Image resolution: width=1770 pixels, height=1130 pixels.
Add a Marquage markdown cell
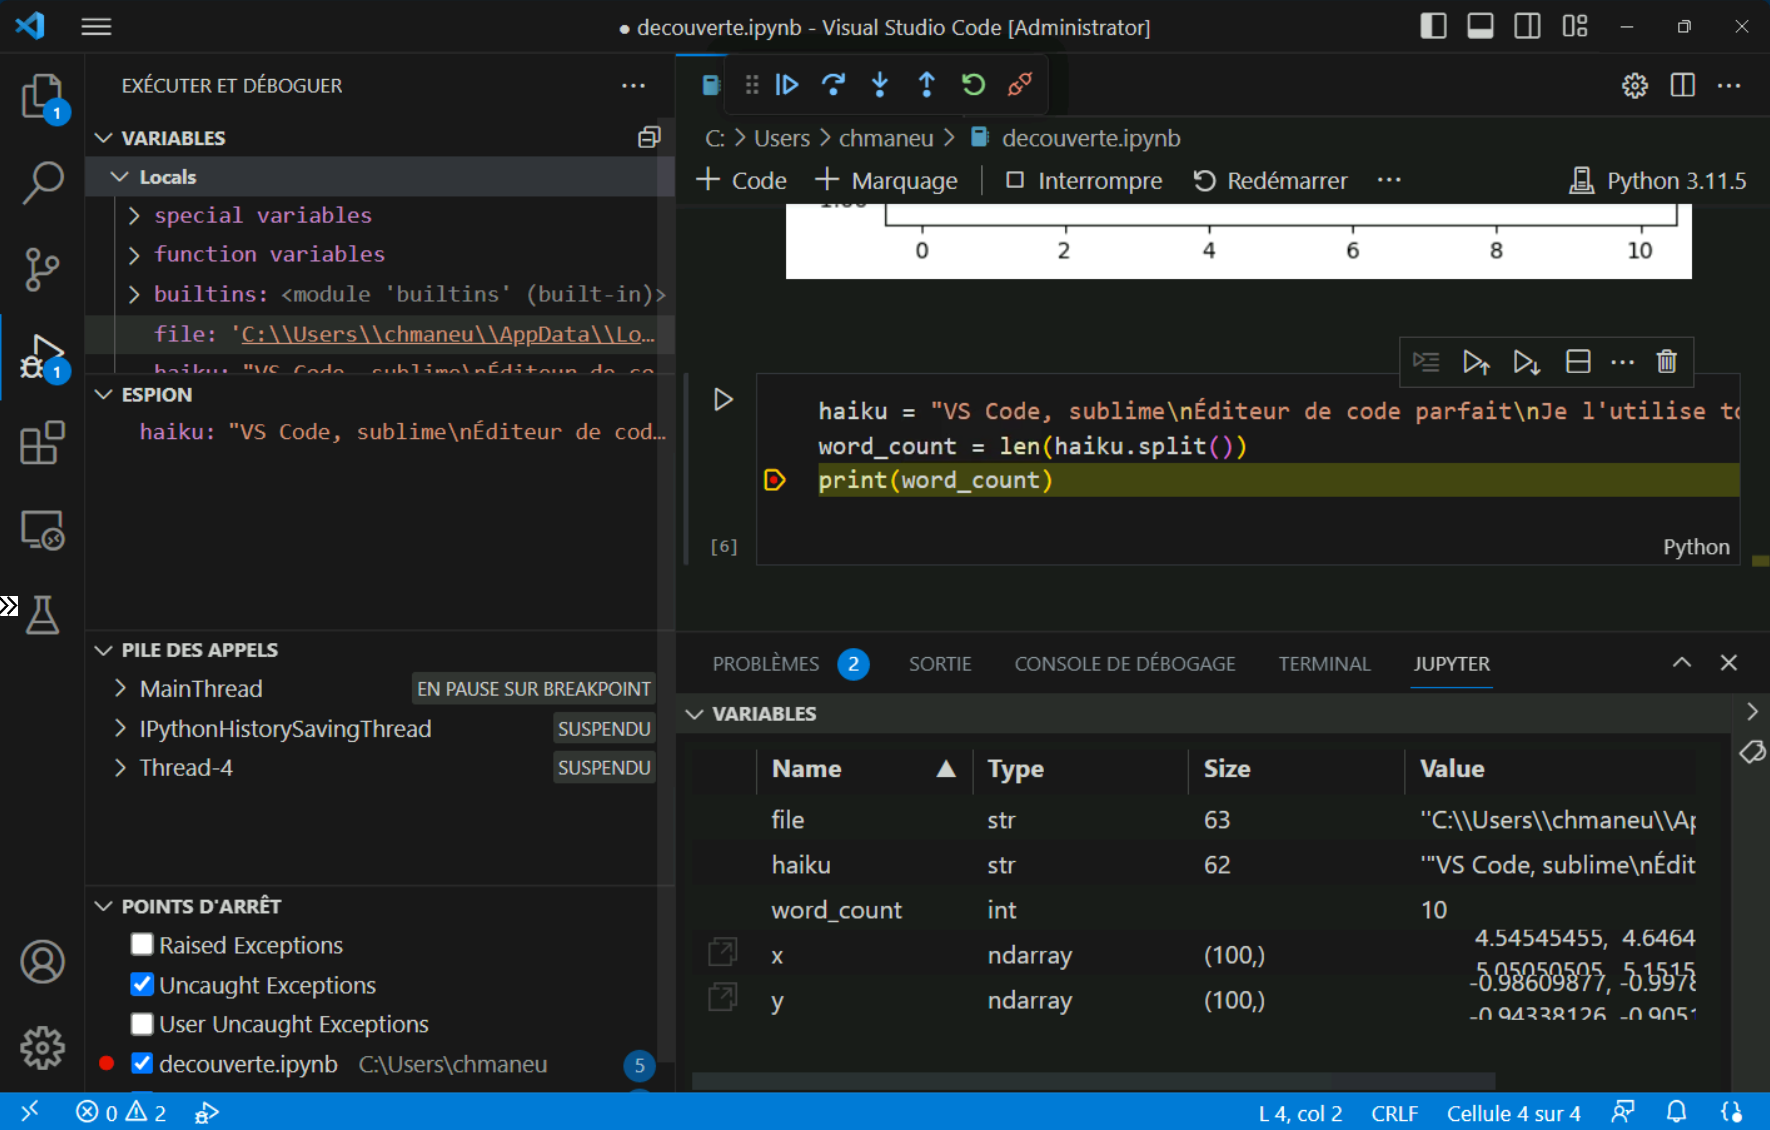(887, 181)
